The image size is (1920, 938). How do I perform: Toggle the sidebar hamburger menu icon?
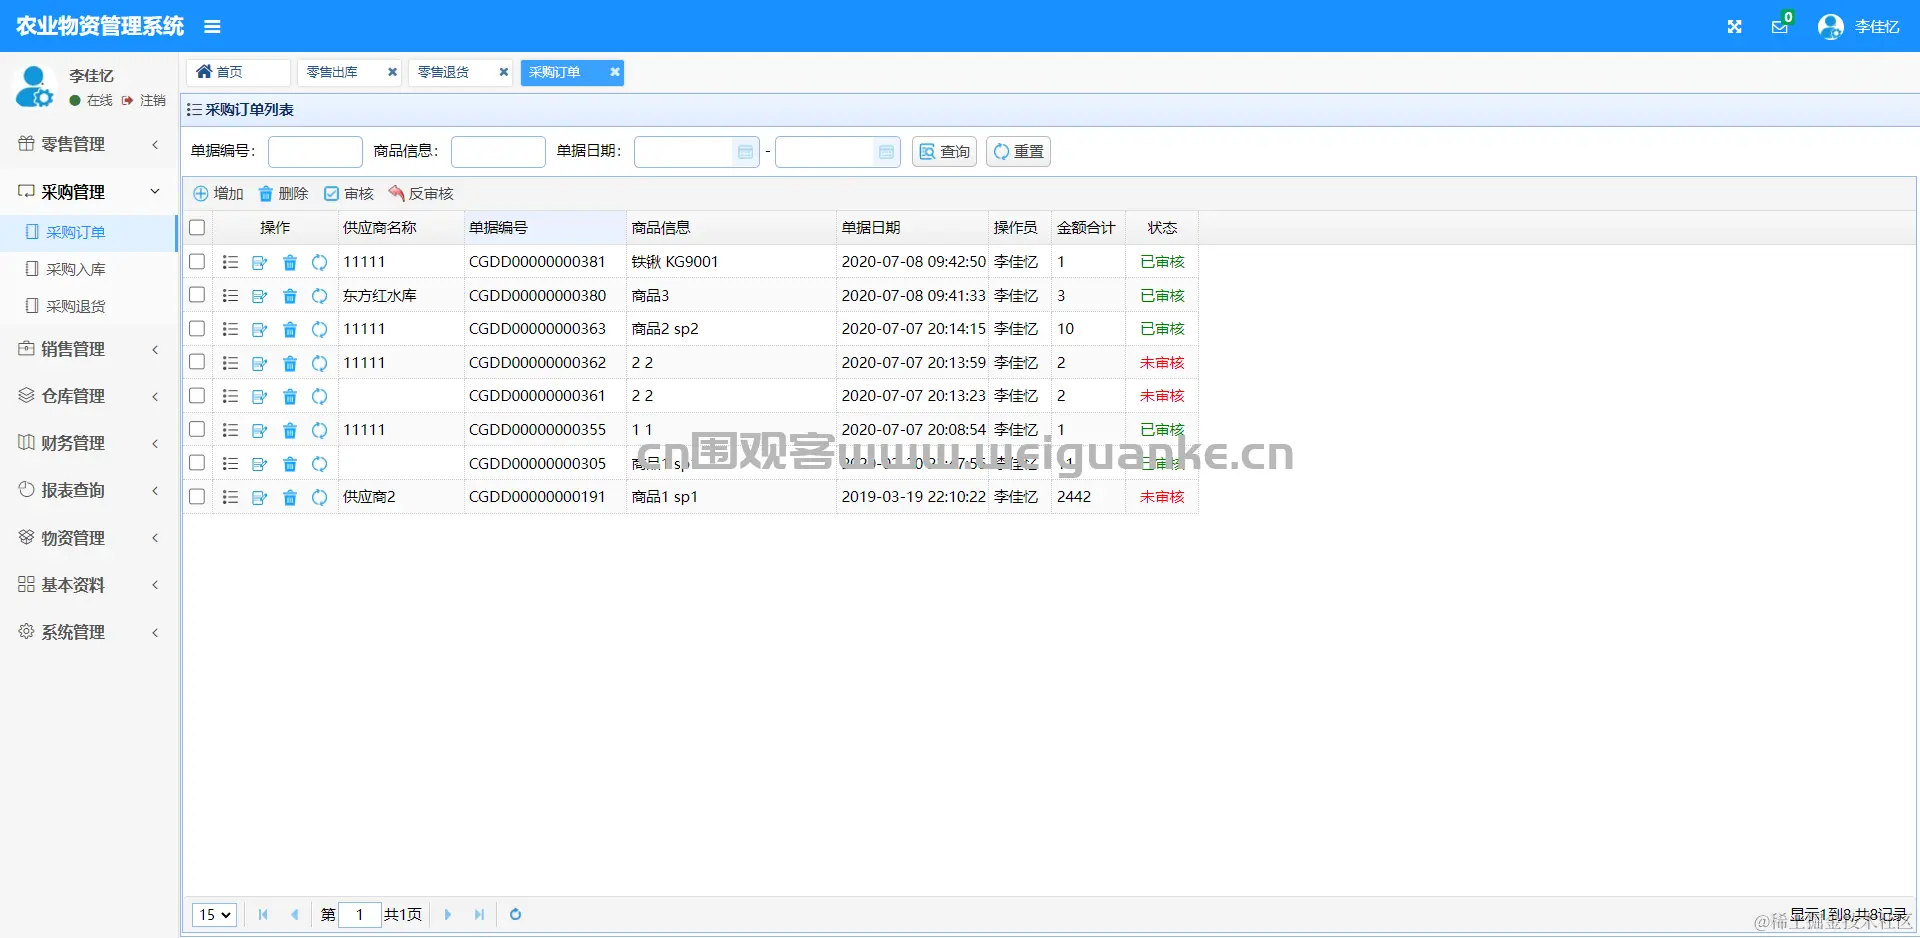click(212, 27)
